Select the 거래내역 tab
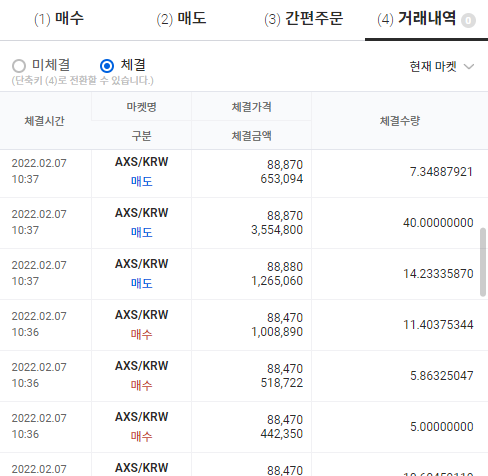The width and height of the screenshot is (488, 476). [x=426, y=18]
